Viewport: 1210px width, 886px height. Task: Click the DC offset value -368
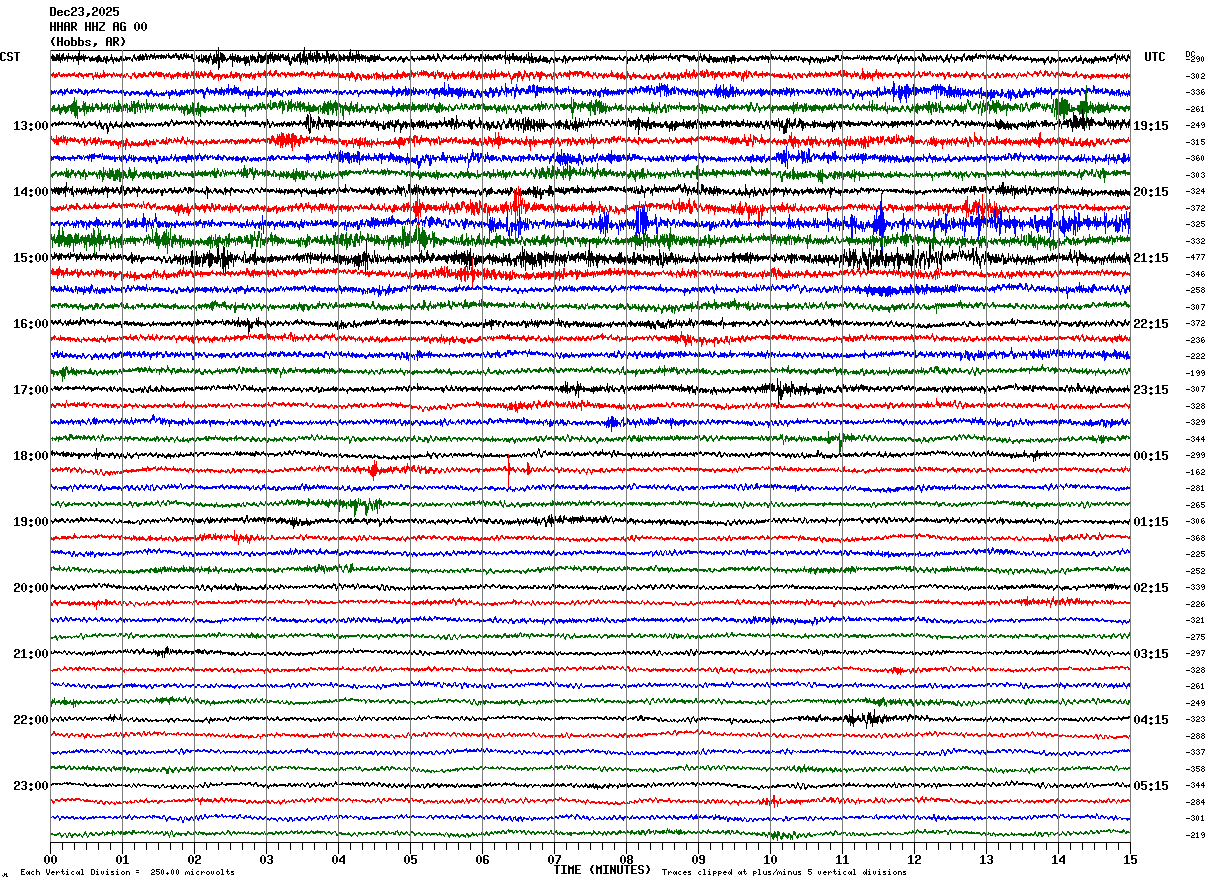[1195, 538]
